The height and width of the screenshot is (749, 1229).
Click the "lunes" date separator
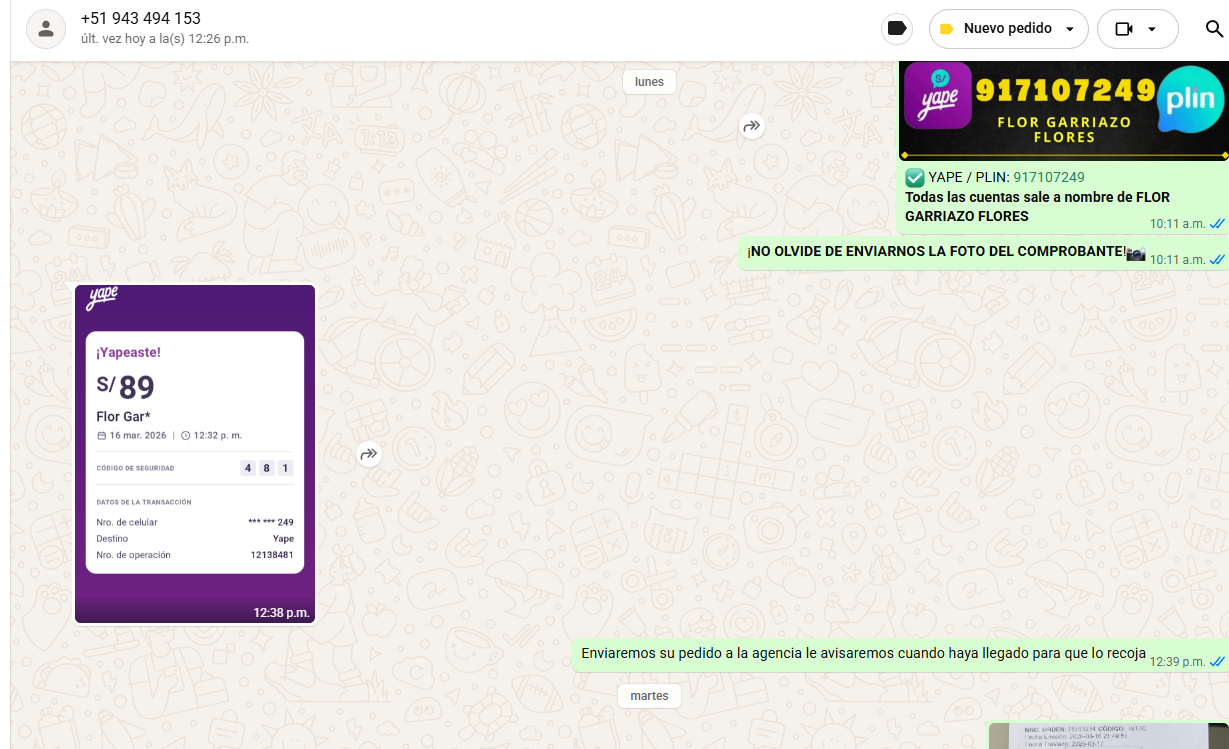(x=649, y=82)
